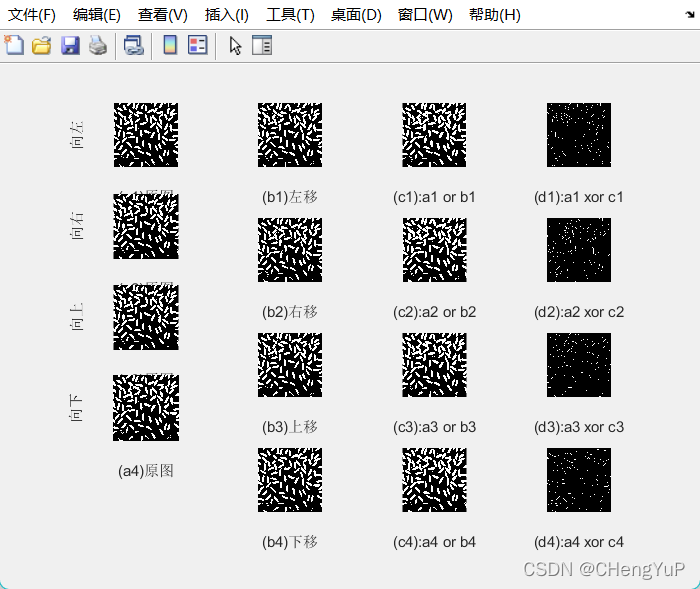Select the Edit Plot arrow tool
The width and height of the screenshot is (700, 589).
coord(235,46)
